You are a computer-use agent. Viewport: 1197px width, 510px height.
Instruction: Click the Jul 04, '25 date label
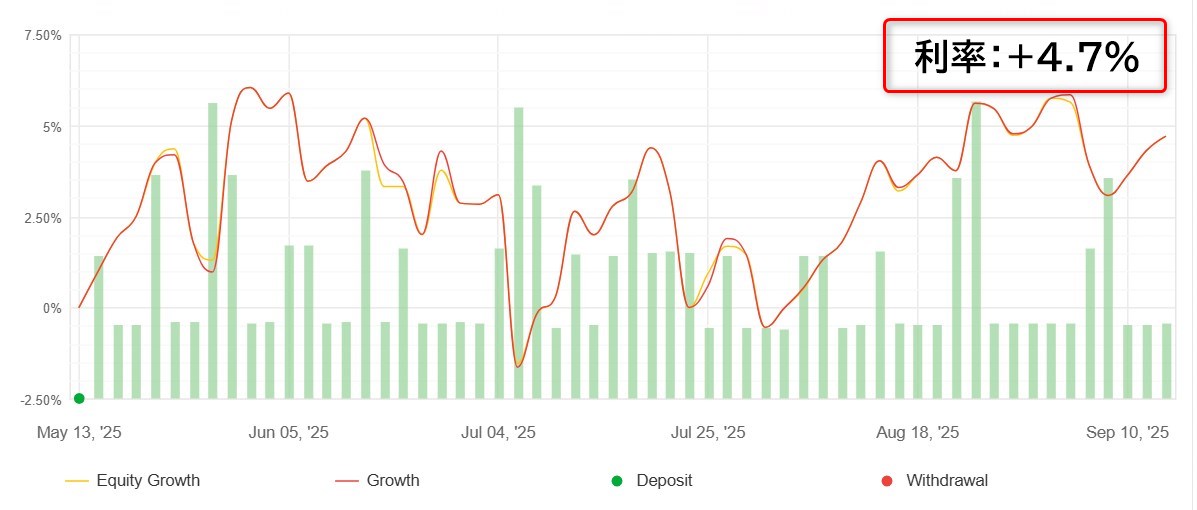[498, 433]
